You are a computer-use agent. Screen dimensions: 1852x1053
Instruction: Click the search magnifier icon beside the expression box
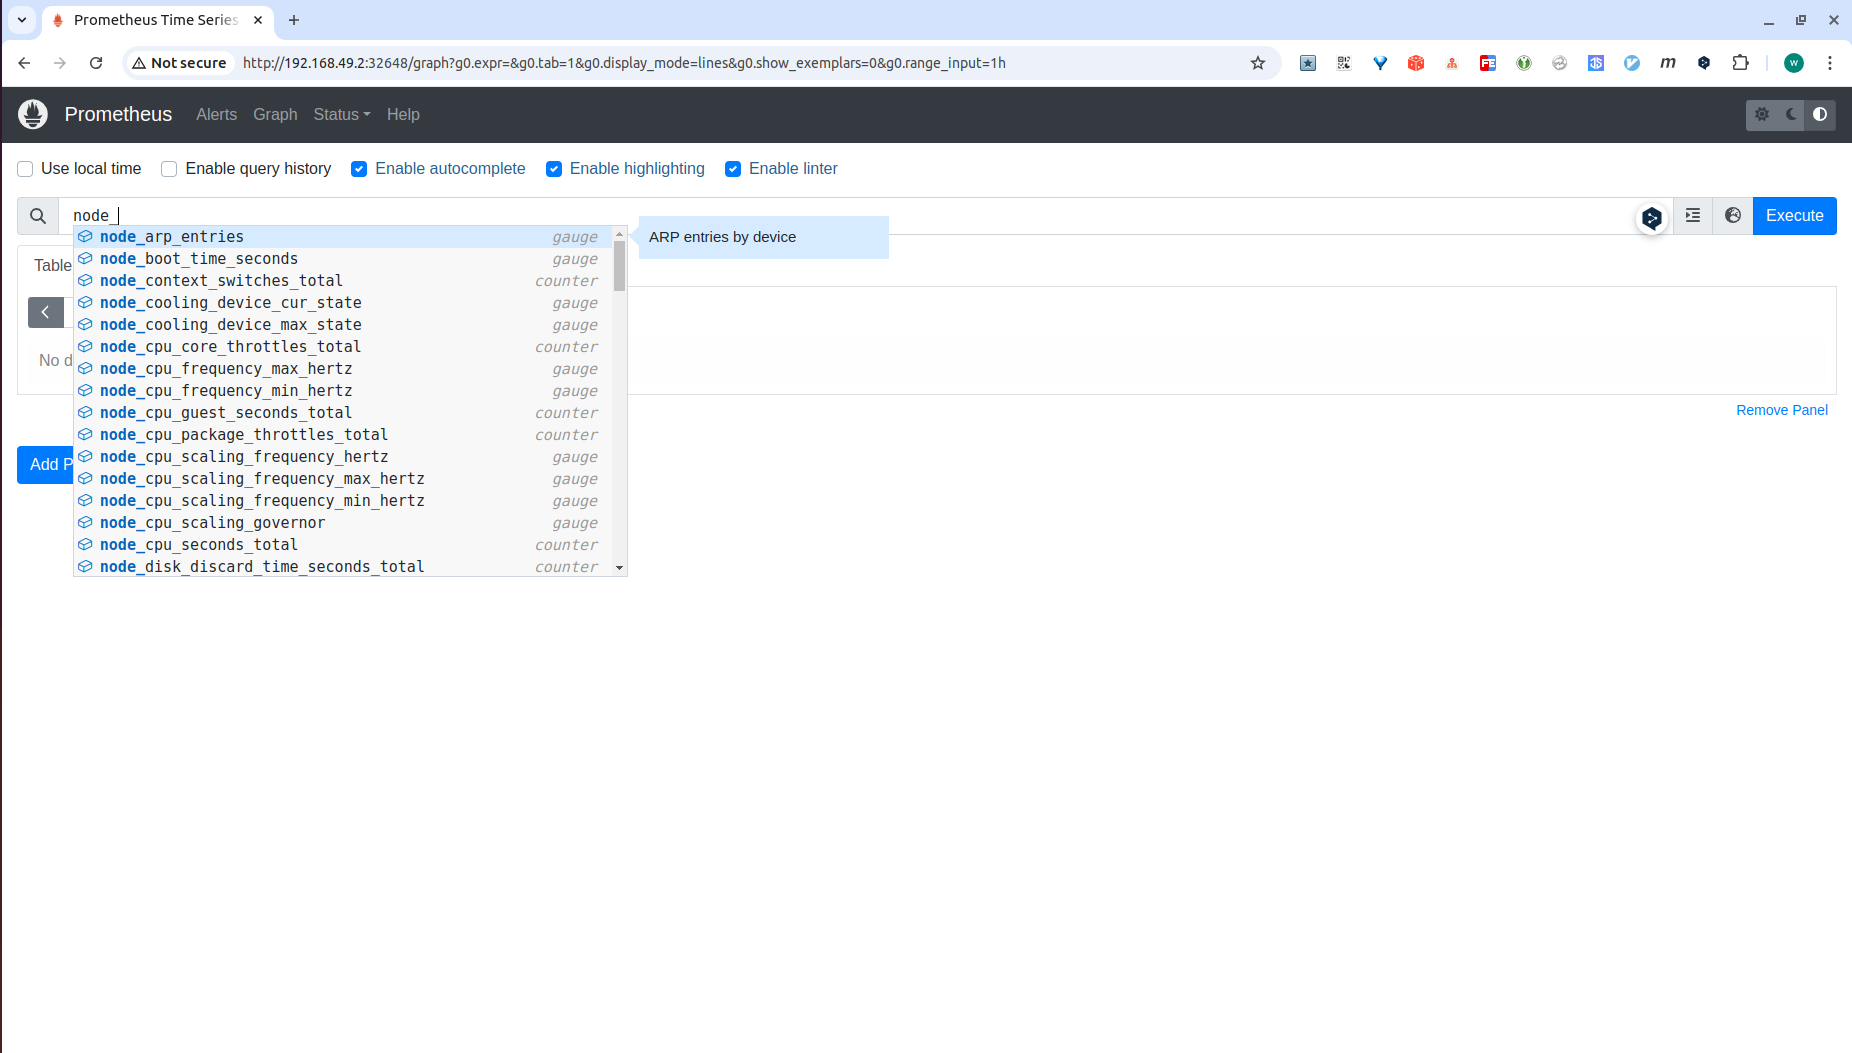click(x=38, y=216)
